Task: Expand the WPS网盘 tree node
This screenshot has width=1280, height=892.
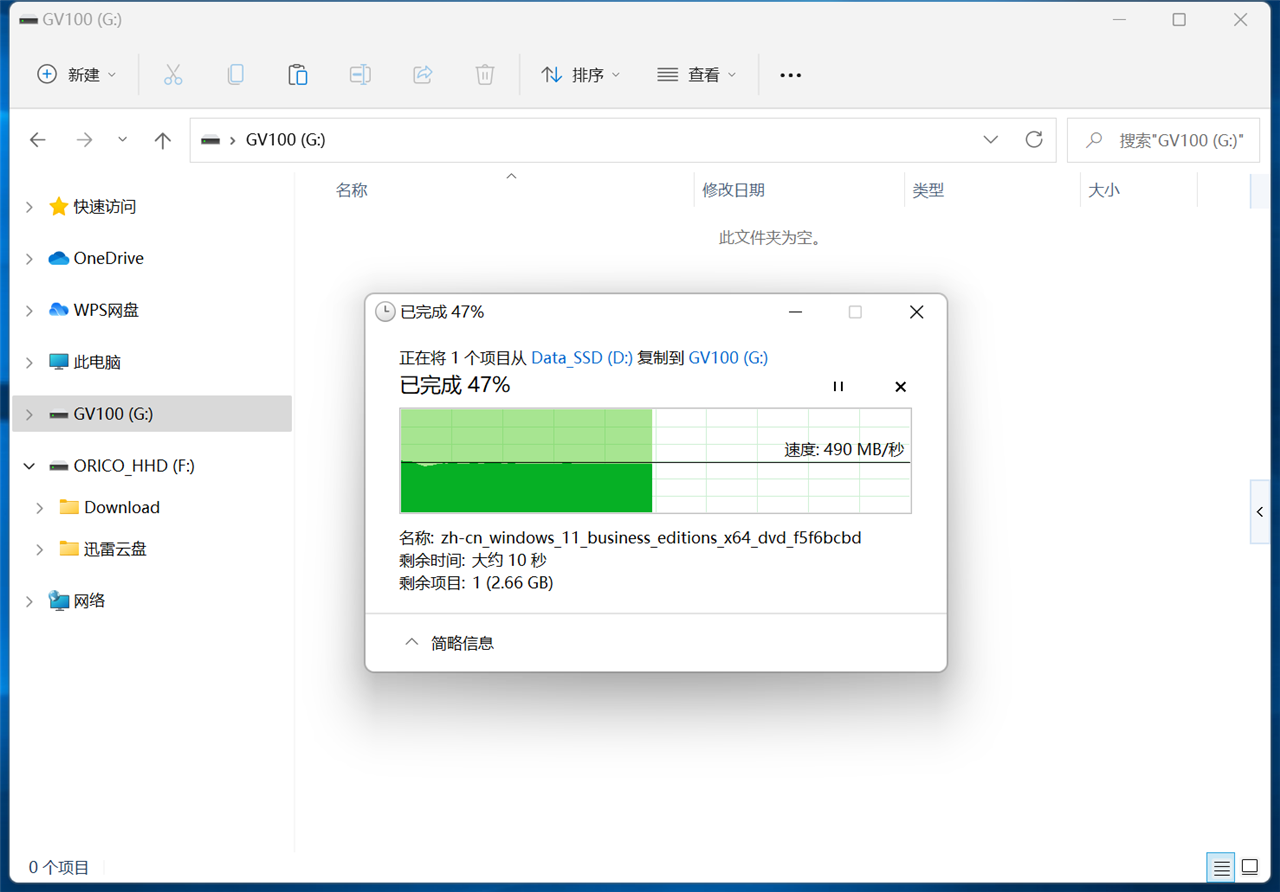Action: 29,310
